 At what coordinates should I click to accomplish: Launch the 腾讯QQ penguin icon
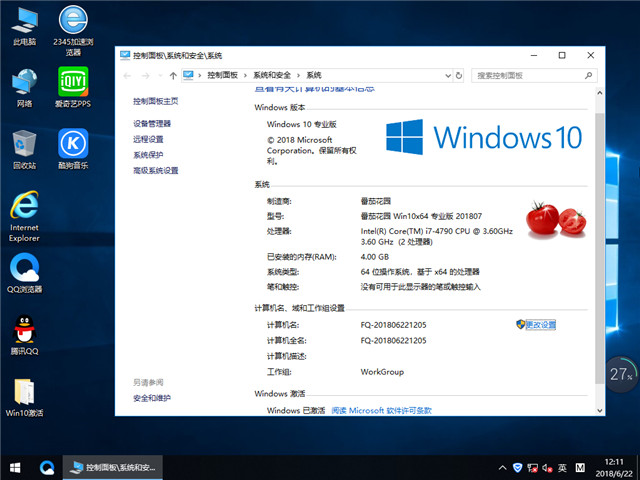click(x=24, y=335)
